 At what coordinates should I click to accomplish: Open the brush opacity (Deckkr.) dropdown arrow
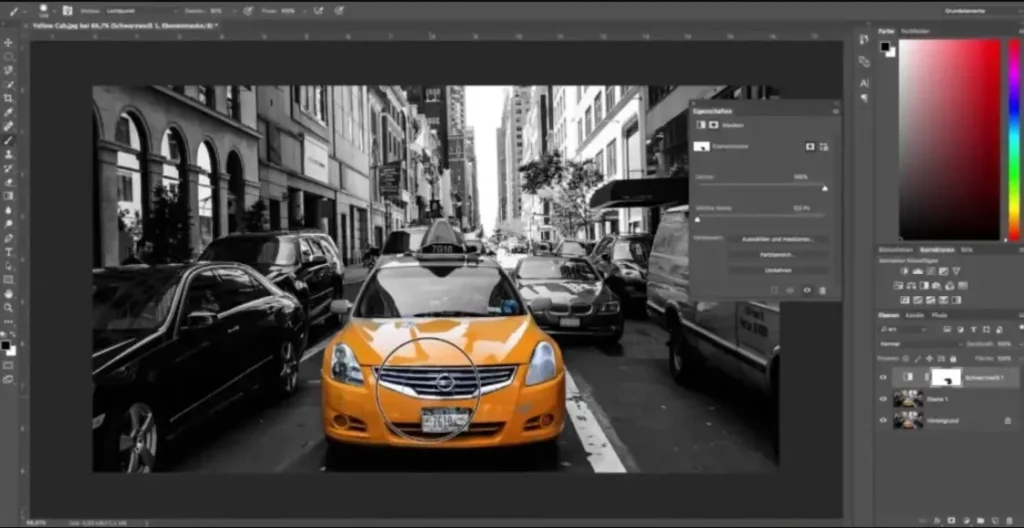click(234, 11)
